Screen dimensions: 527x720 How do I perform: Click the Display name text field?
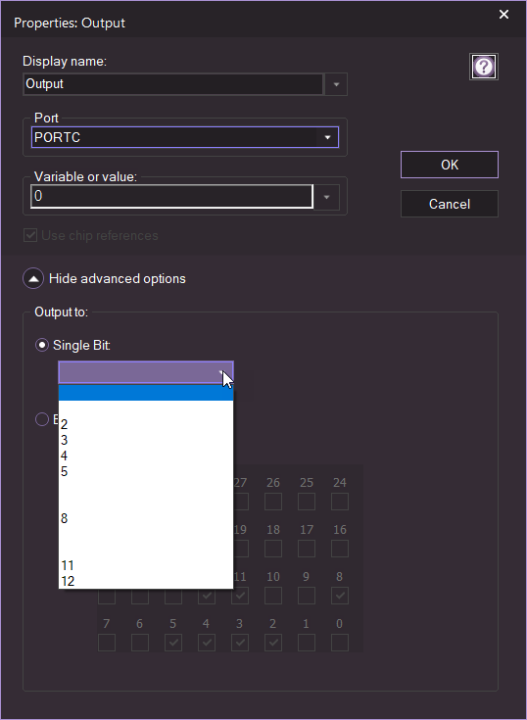click(x=173, y=84)
